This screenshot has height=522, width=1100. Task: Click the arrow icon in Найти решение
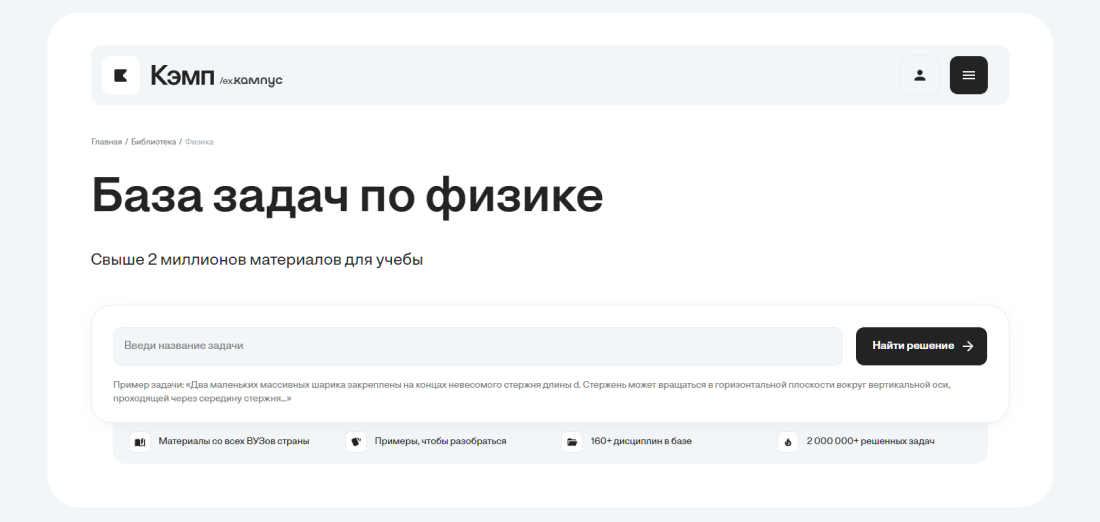point(967,346)
